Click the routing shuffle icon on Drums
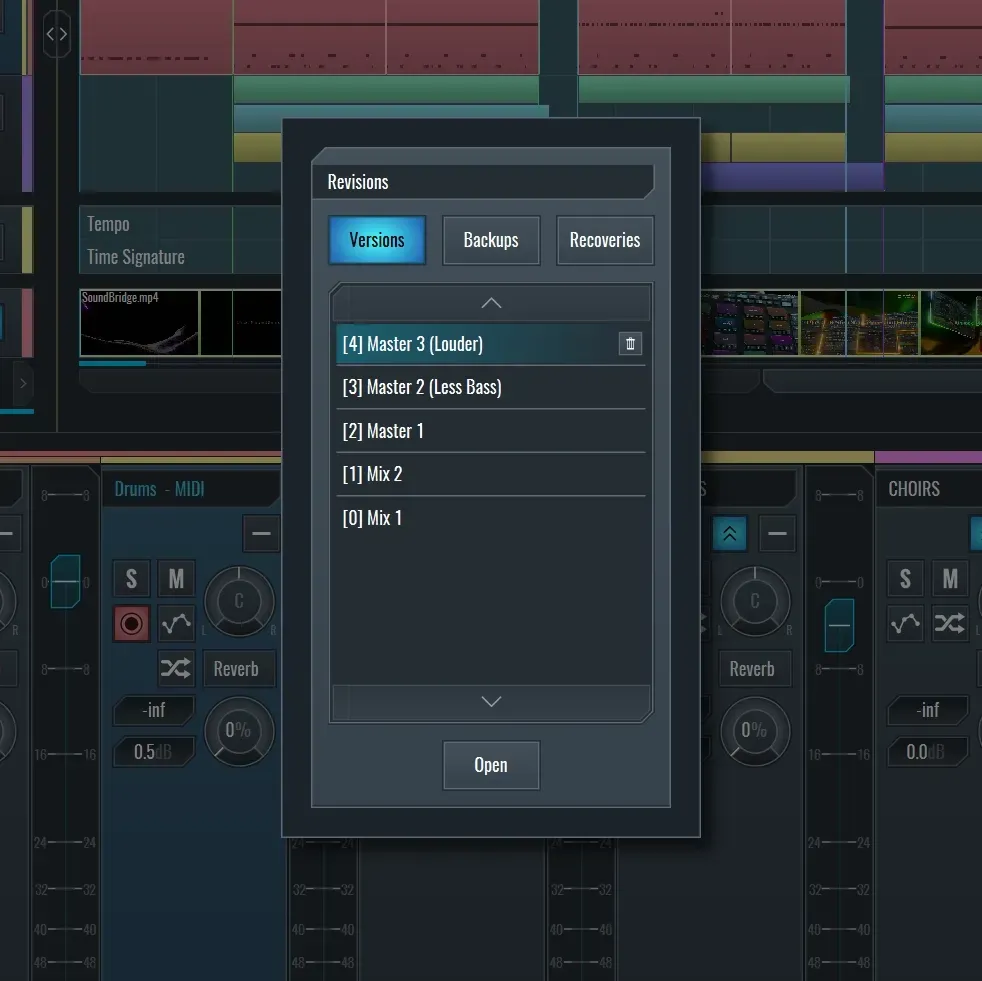This screenshot has width=982, height=981. 176,669
